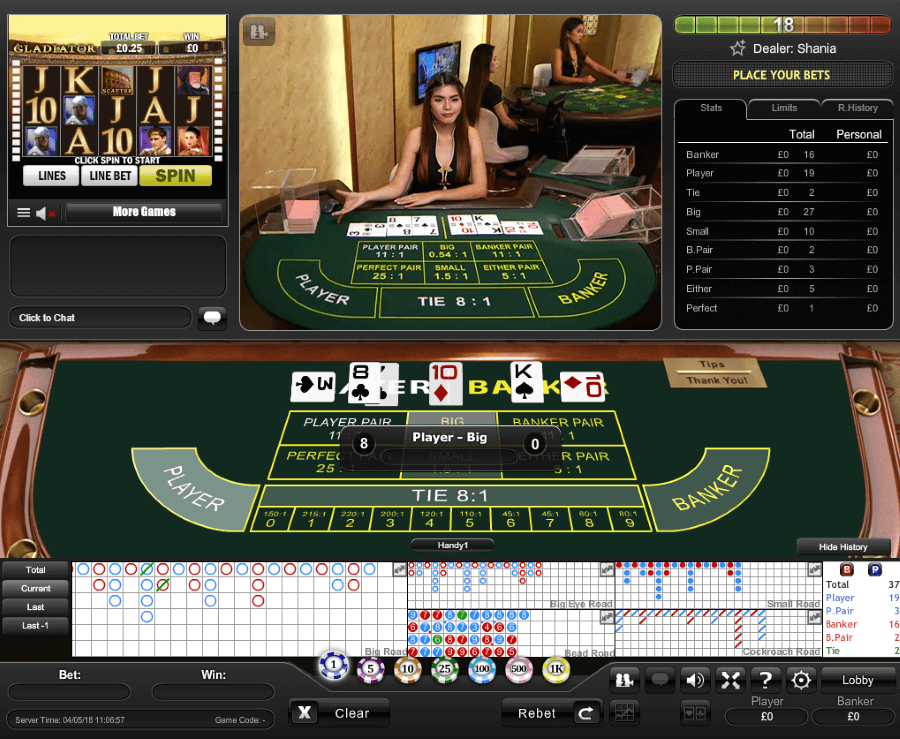Switch to the Limits tab
900x739 pixels.
click(784, 108)
